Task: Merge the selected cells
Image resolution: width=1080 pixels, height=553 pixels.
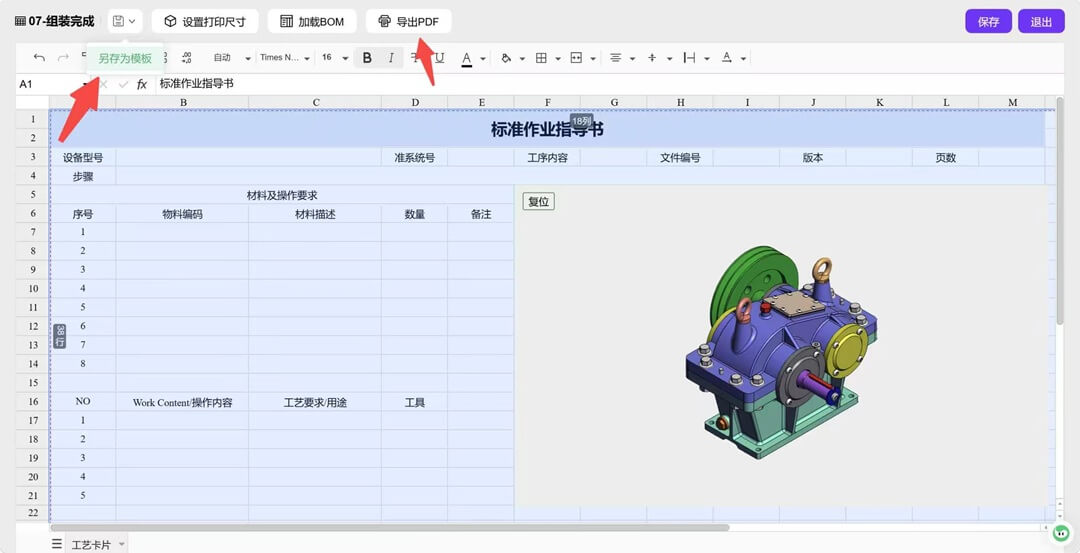Action: 577,58
